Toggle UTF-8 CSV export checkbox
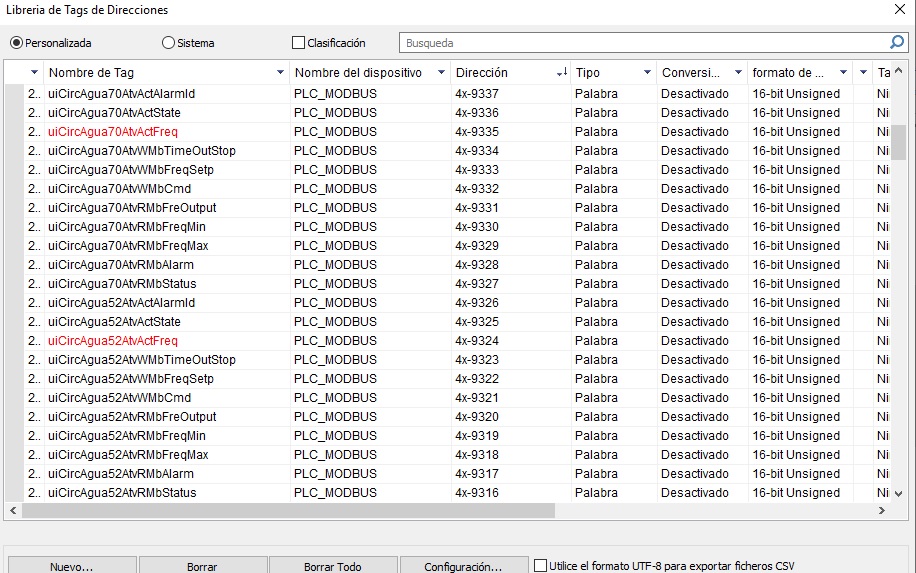Viewport: 916px width, 573px height. (541, 565)
